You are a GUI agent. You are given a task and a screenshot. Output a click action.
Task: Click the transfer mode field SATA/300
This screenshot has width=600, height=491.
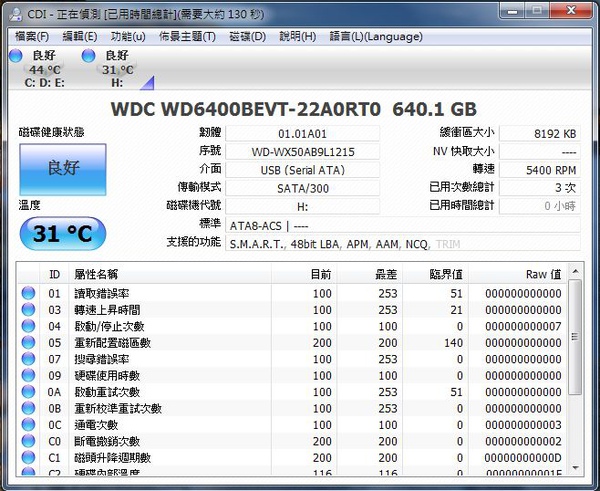click(x=302, y=188)
